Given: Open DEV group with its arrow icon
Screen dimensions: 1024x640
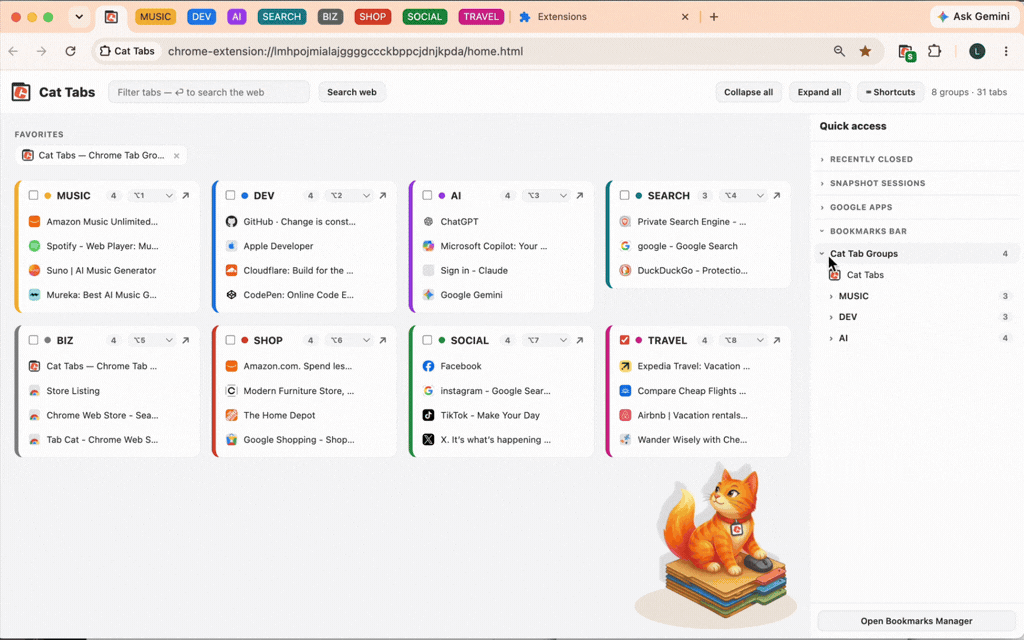Looking at the screenshot, I should (383, 195).
